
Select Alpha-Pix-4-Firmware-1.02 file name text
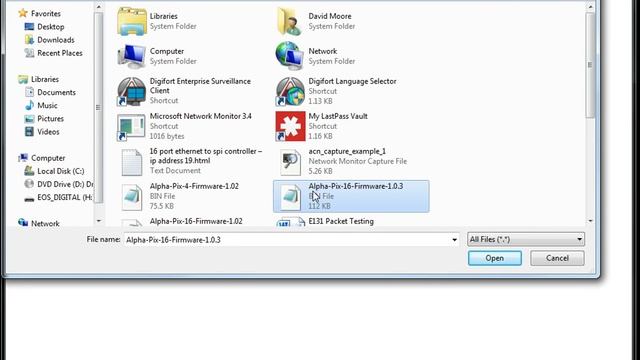point(194,186)
